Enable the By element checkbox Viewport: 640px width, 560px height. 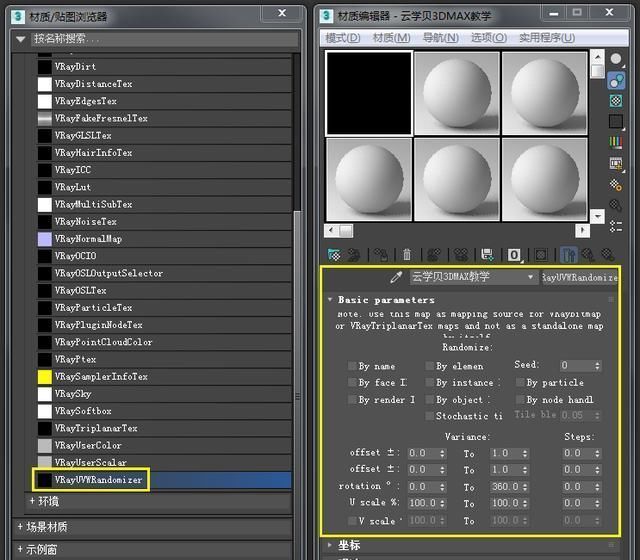[x=429, y=366]
